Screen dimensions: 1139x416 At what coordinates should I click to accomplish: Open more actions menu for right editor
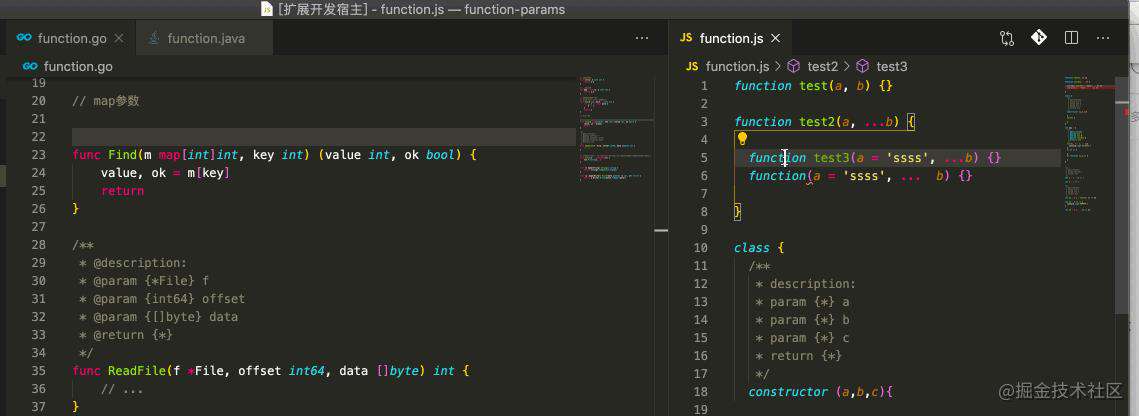1103,38
